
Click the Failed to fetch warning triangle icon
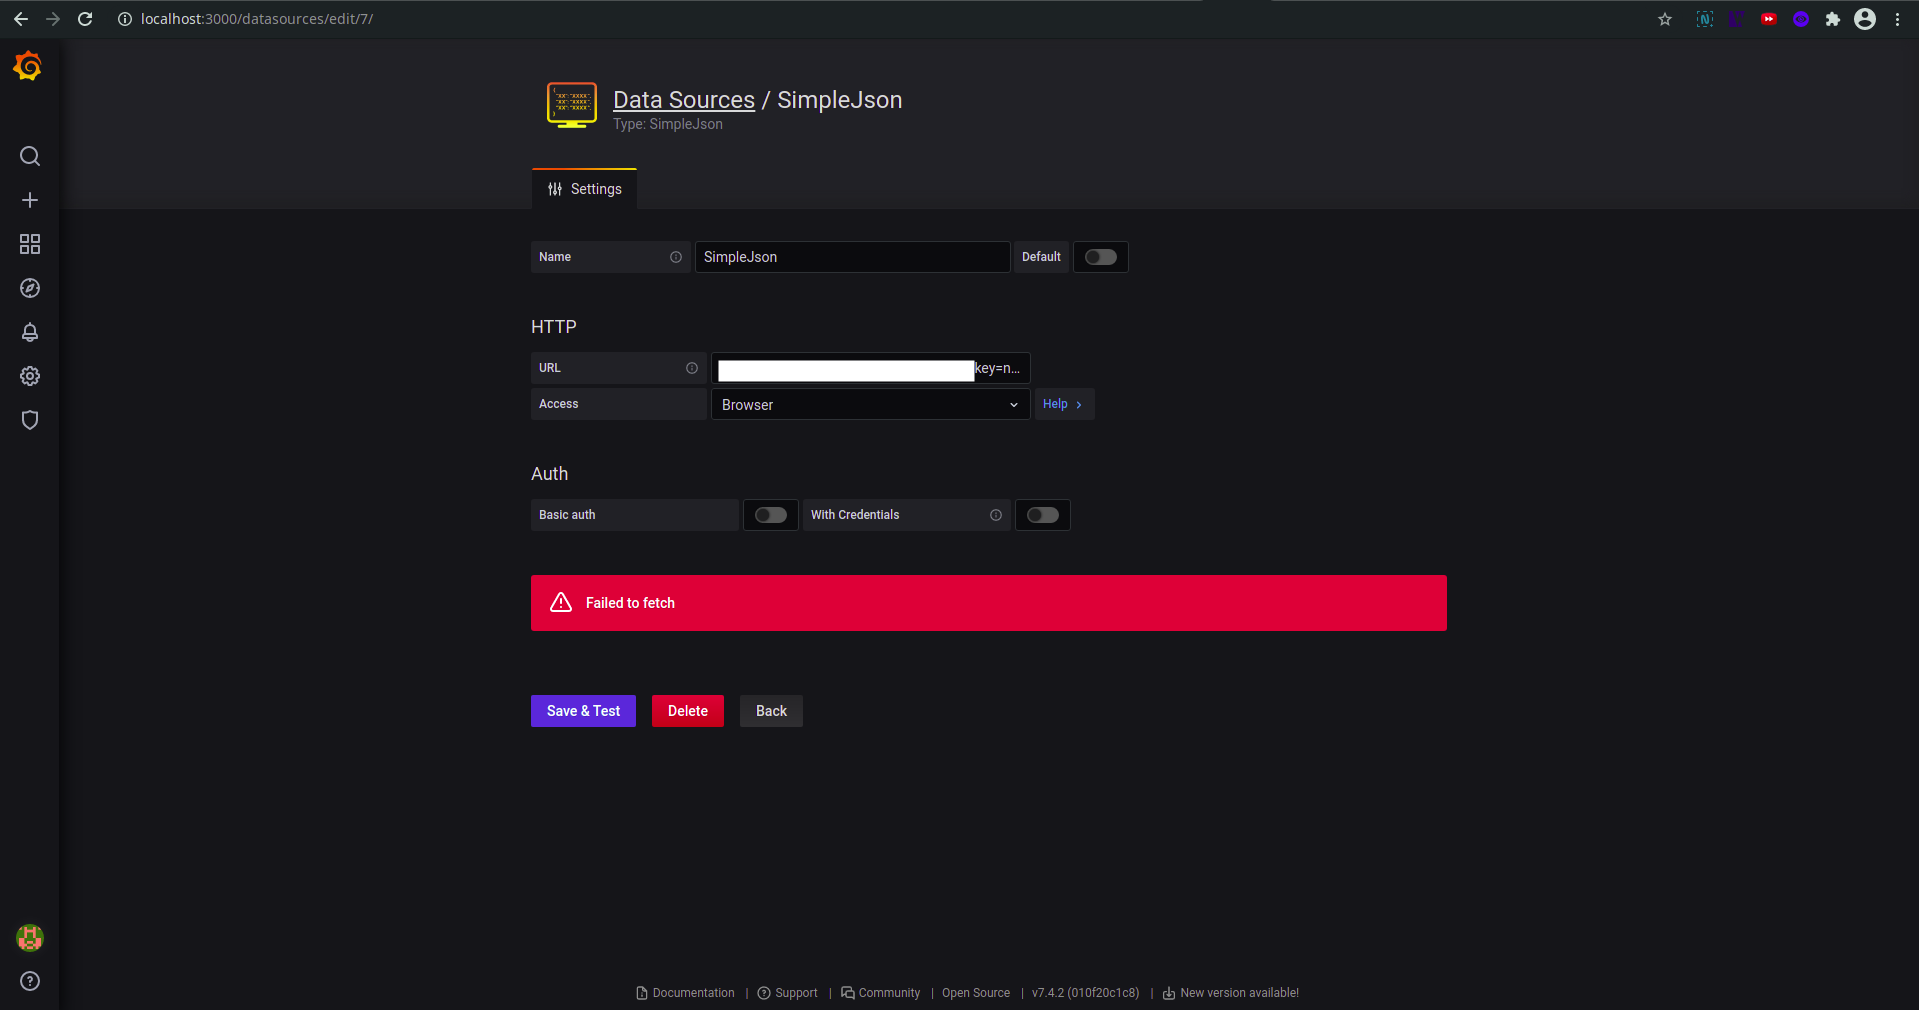coord(561,602)
